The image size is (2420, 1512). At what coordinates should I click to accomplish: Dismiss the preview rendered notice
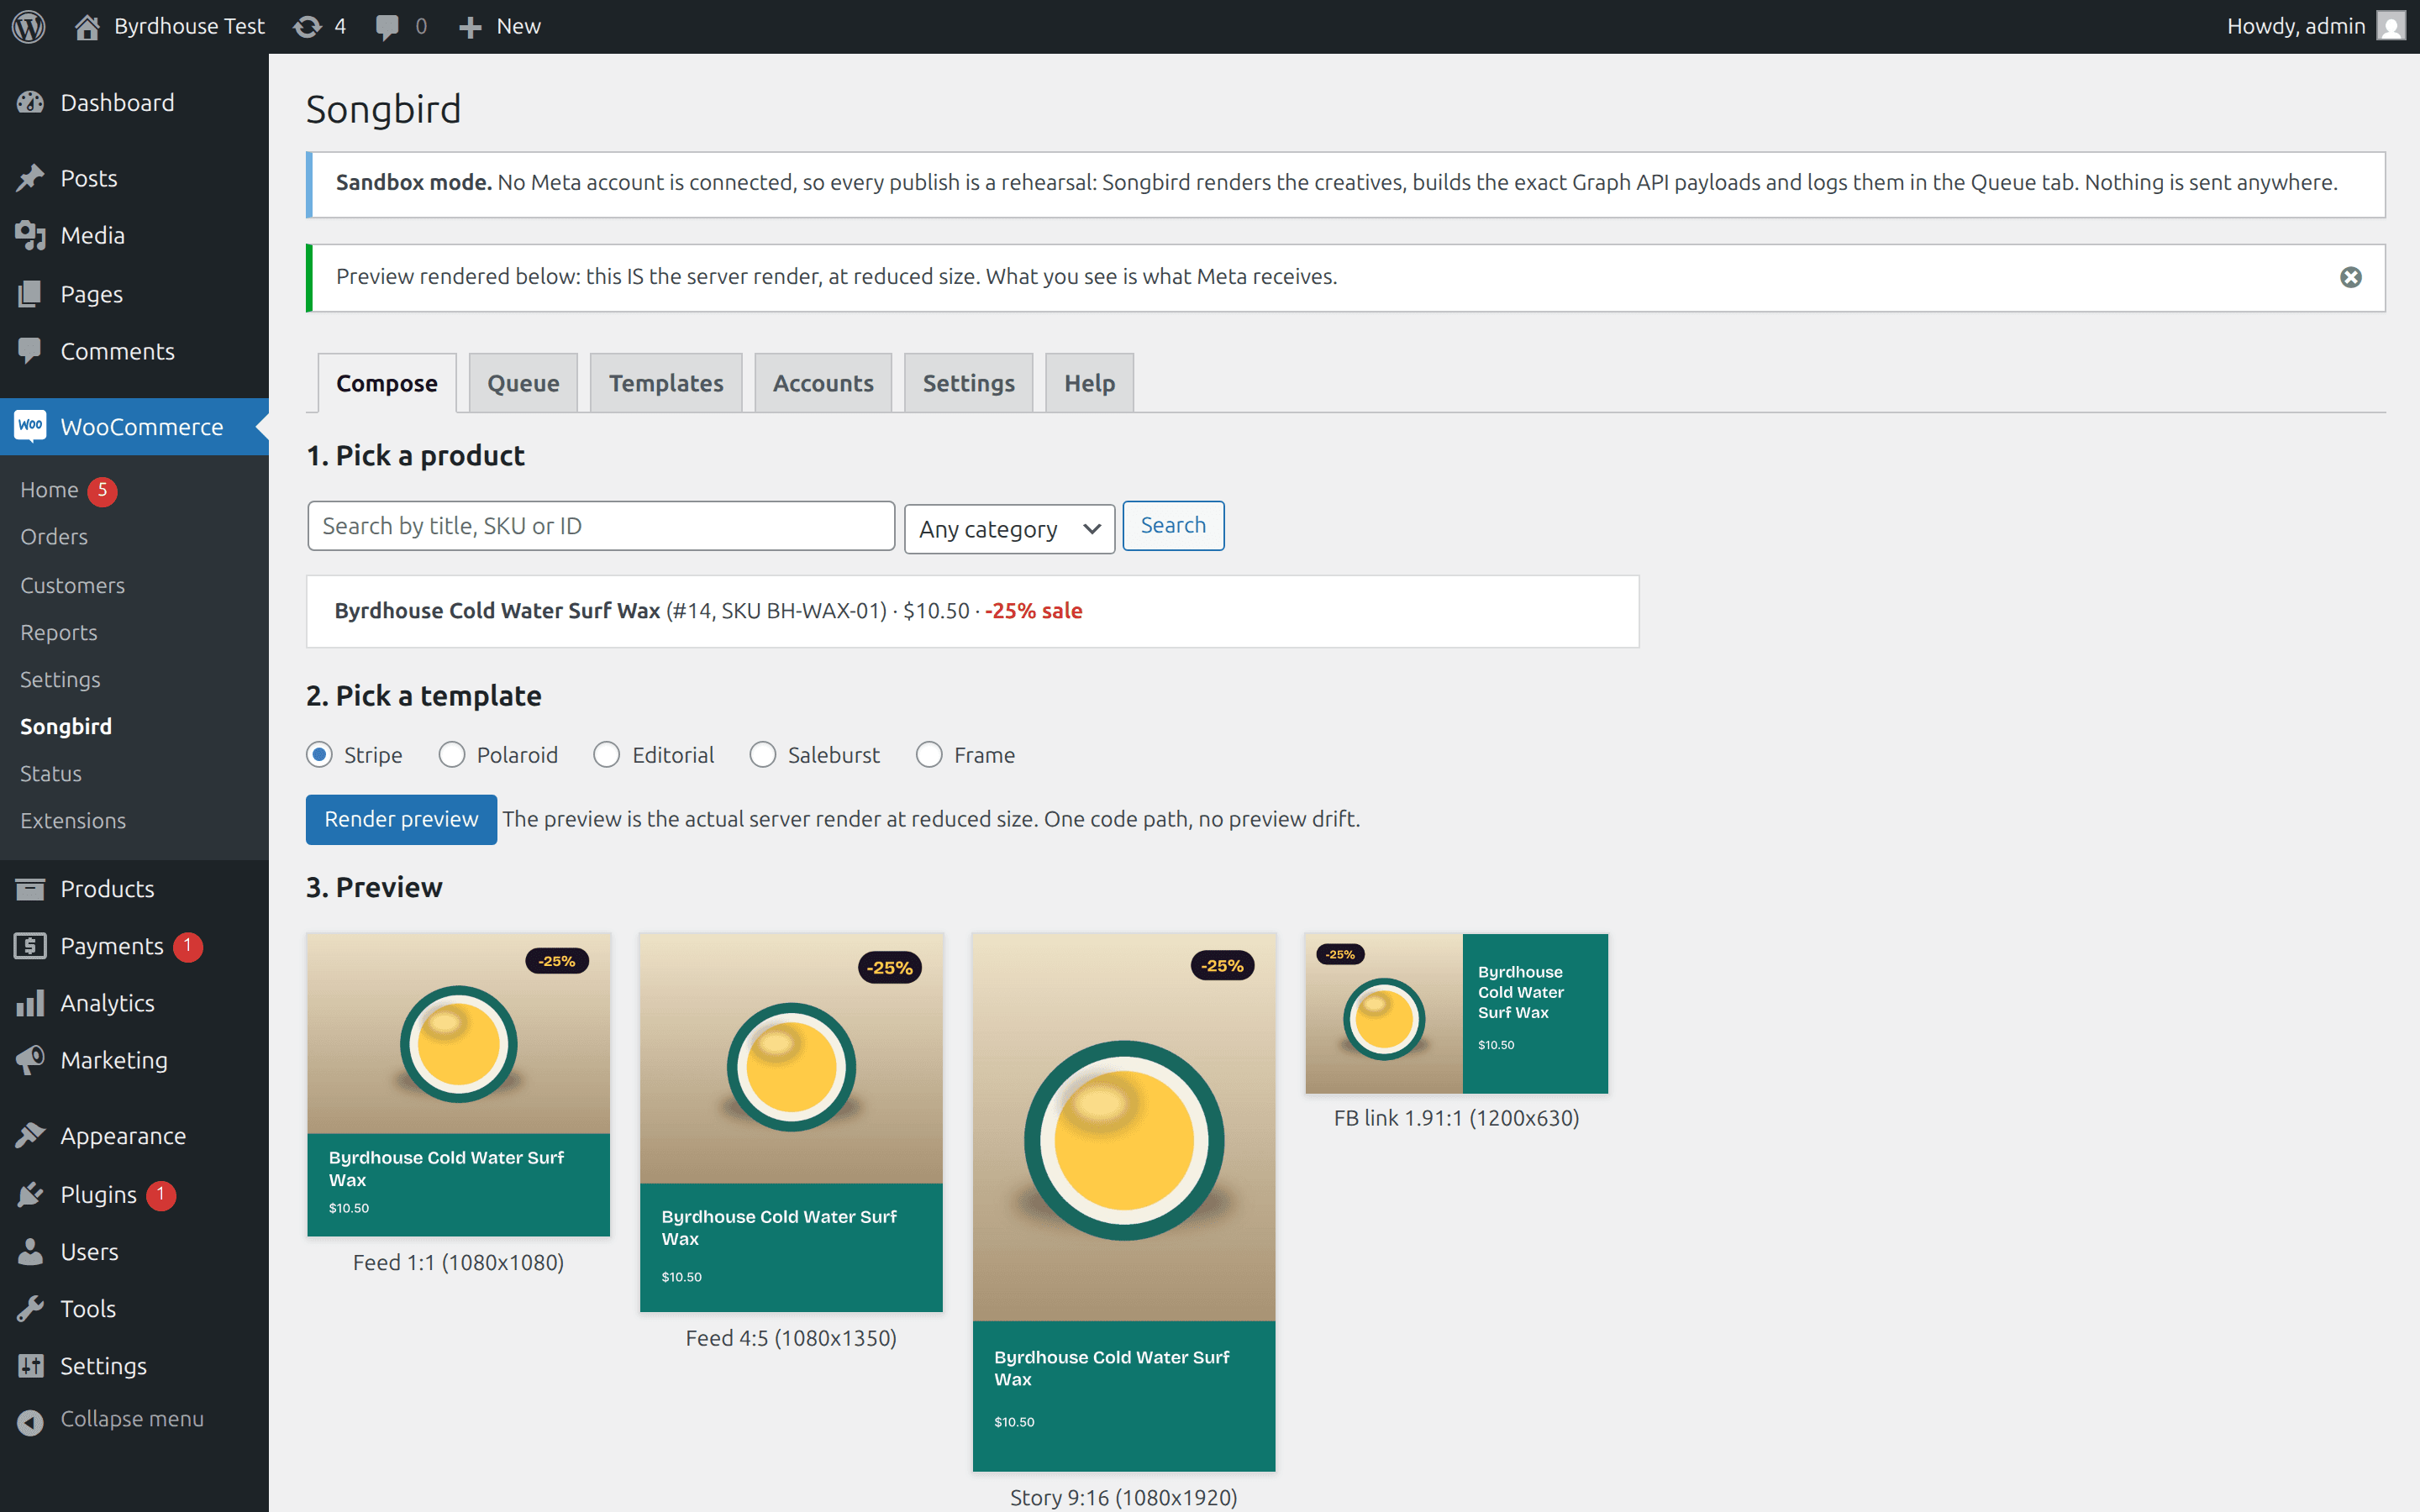coord(2351,277)
